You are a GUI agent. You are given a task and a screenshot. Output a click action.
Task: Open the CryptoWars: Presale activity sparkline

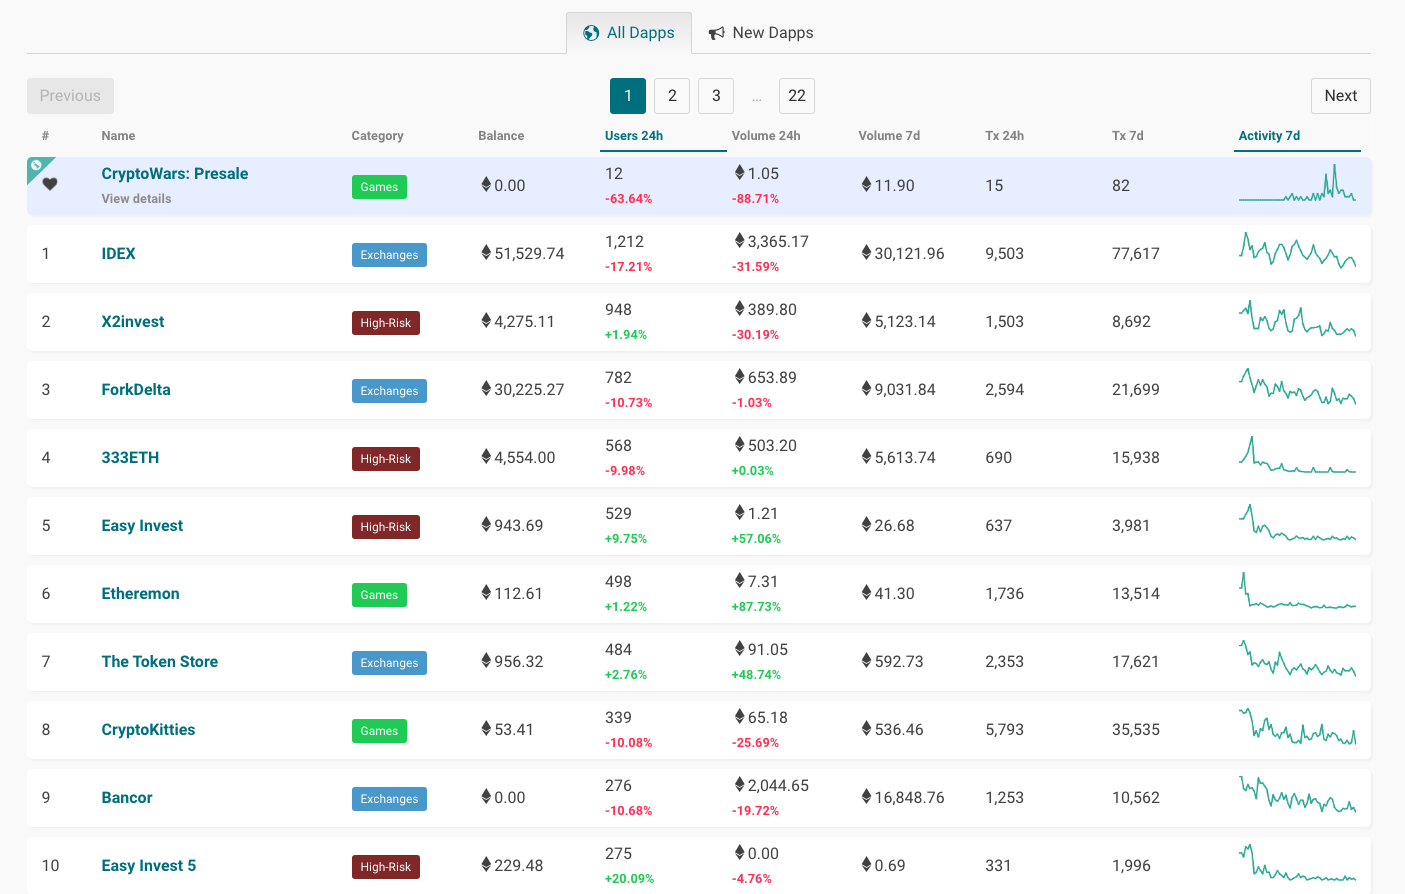[1297, 184]
